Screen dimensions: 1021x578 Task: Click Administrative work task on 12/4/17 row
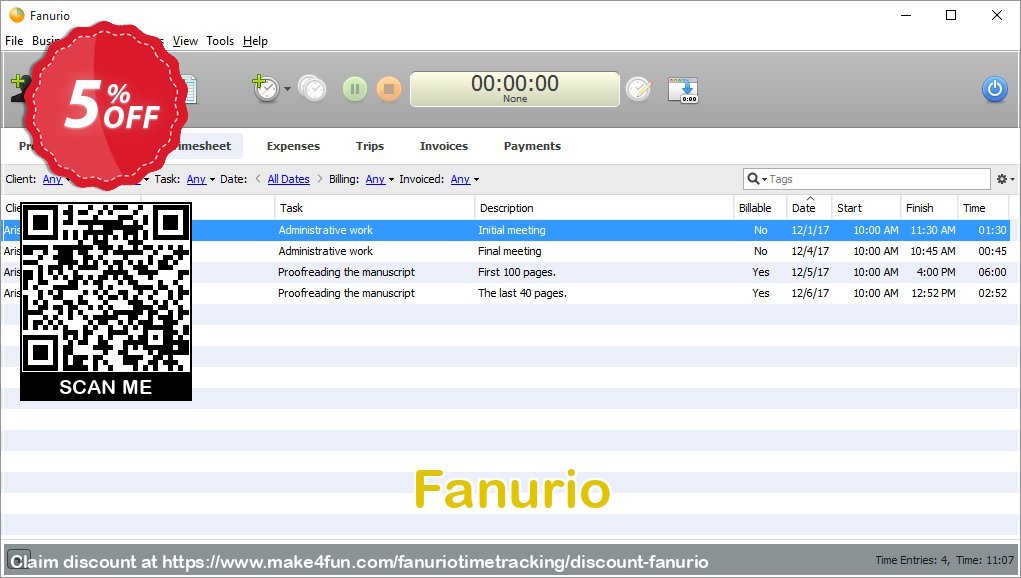(x=326, y=251)
